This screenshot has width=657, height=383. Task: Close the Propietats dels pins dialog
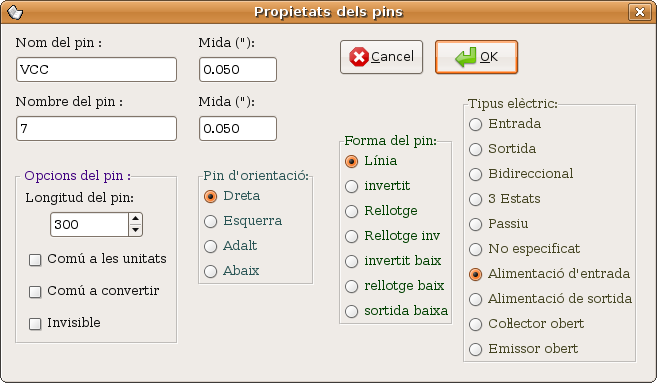tap(639, 12)
